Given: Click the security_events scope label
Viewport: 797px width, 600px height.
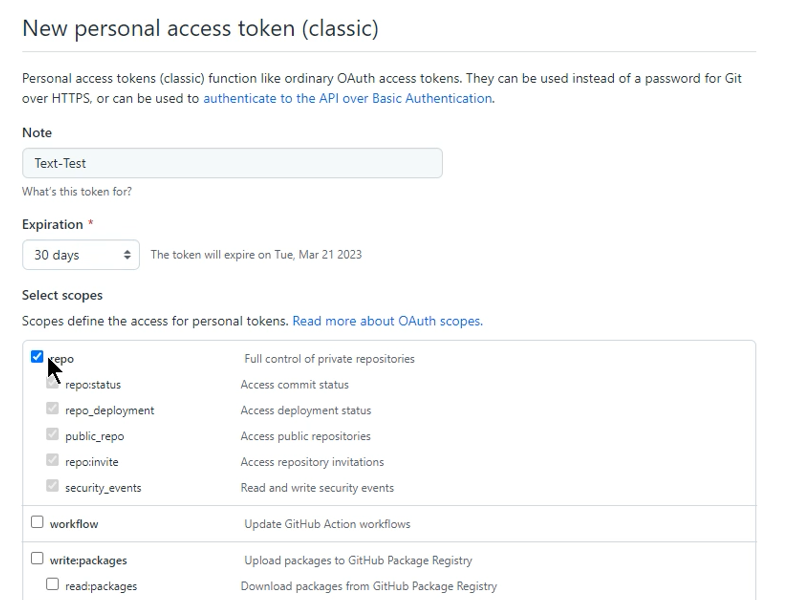Looking at the screenshot, I should 103,488.
